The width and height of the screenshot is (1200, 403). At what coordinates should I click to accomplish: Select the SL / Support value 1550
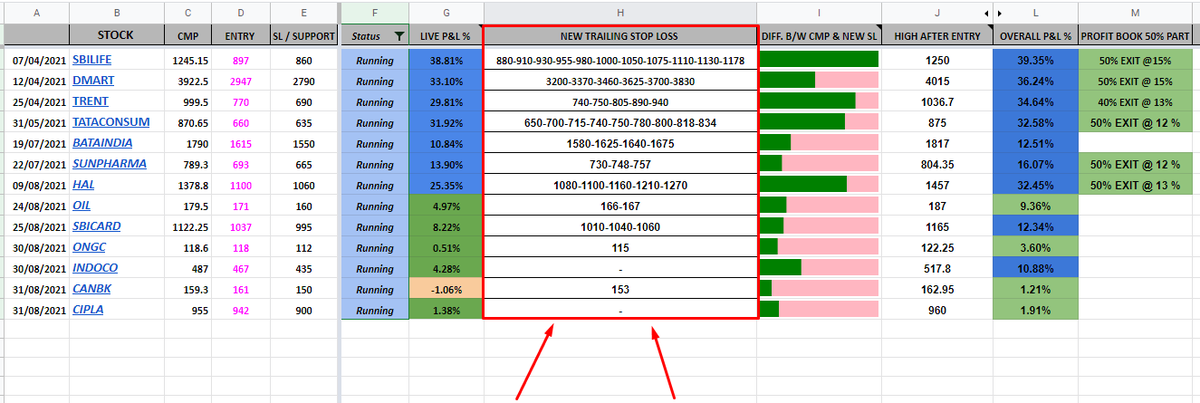(x=304, y=143)
